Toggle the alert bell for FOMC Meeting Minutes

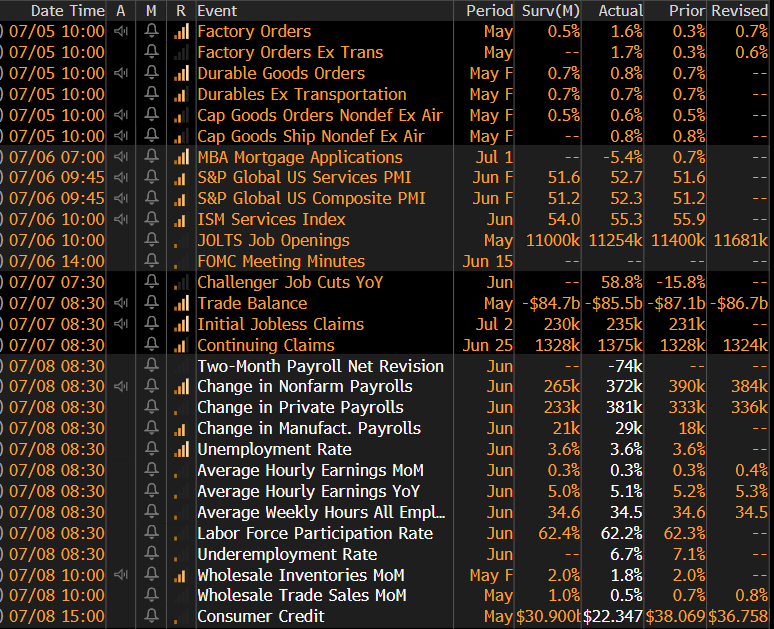(x=151, y=261)
